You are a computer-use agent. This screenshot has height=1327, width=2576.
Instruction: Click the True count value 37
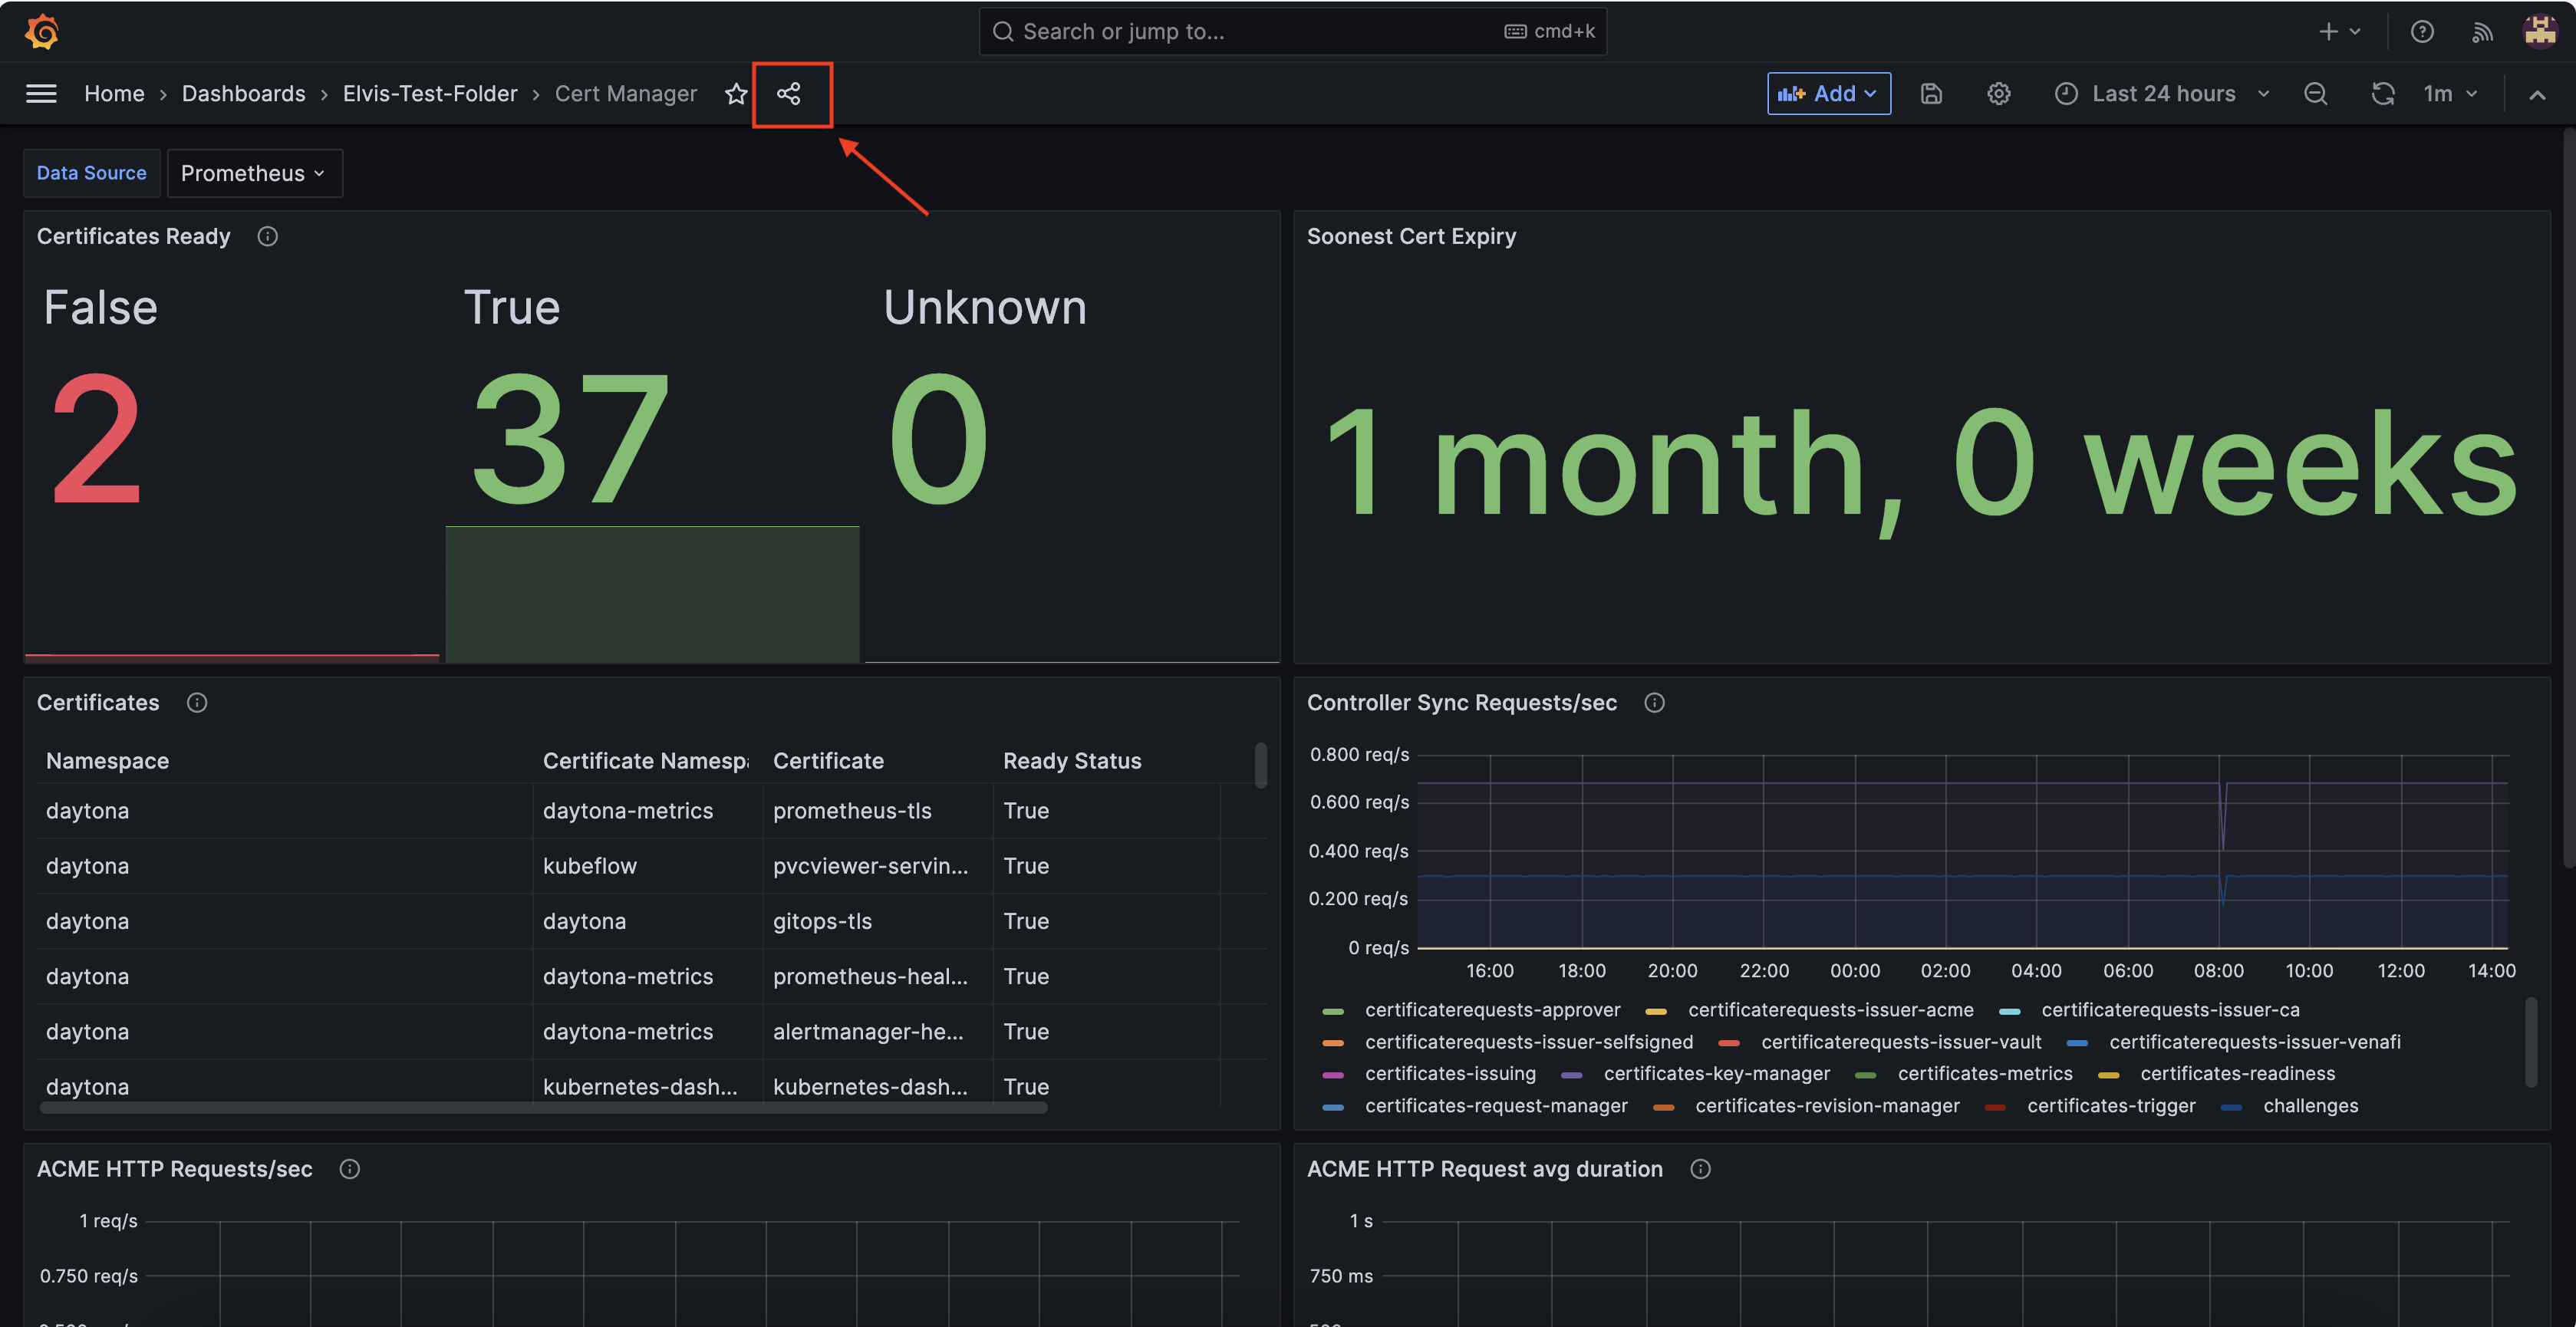click(569, 439)
